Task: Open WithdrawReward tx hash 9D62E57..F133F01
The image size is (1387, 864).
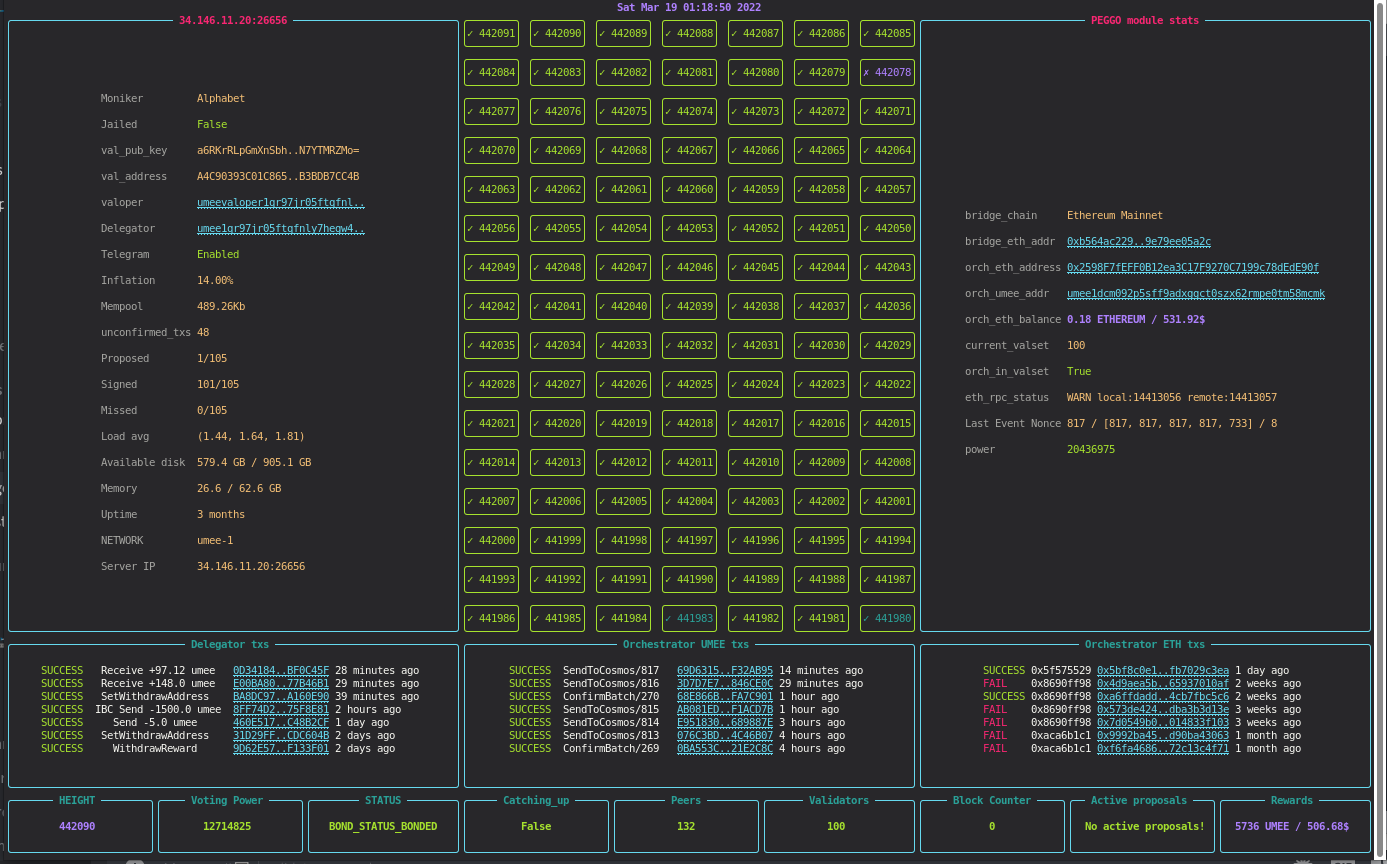Action: [281, 748]
